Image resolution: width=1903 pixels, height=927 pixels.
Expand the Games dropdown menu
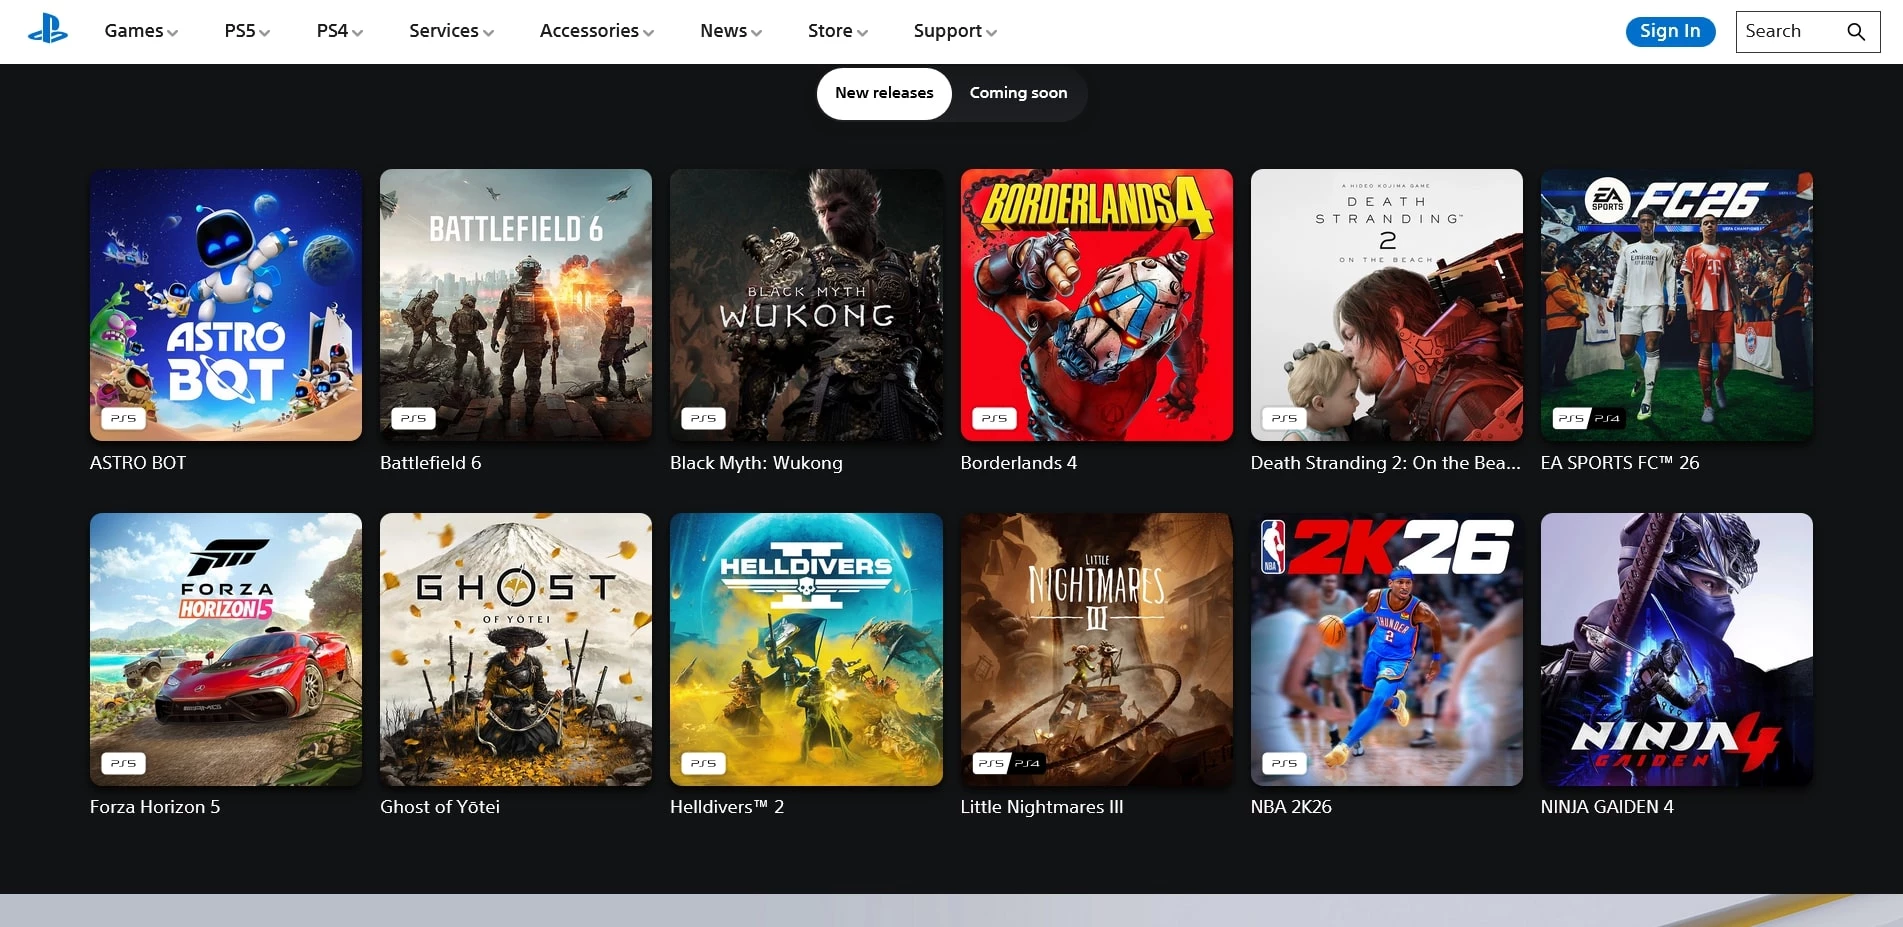pos(141,31)
